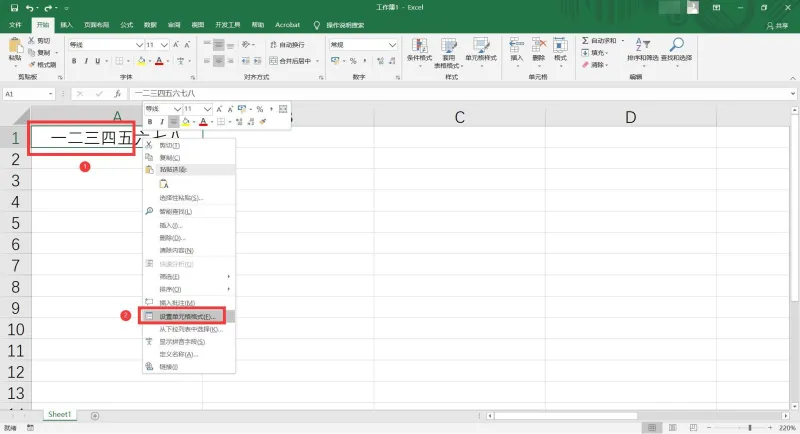Switch to the Formulas (公式) ribbon tab
Screen dimensions: 800x434
[x=127, y=24]
